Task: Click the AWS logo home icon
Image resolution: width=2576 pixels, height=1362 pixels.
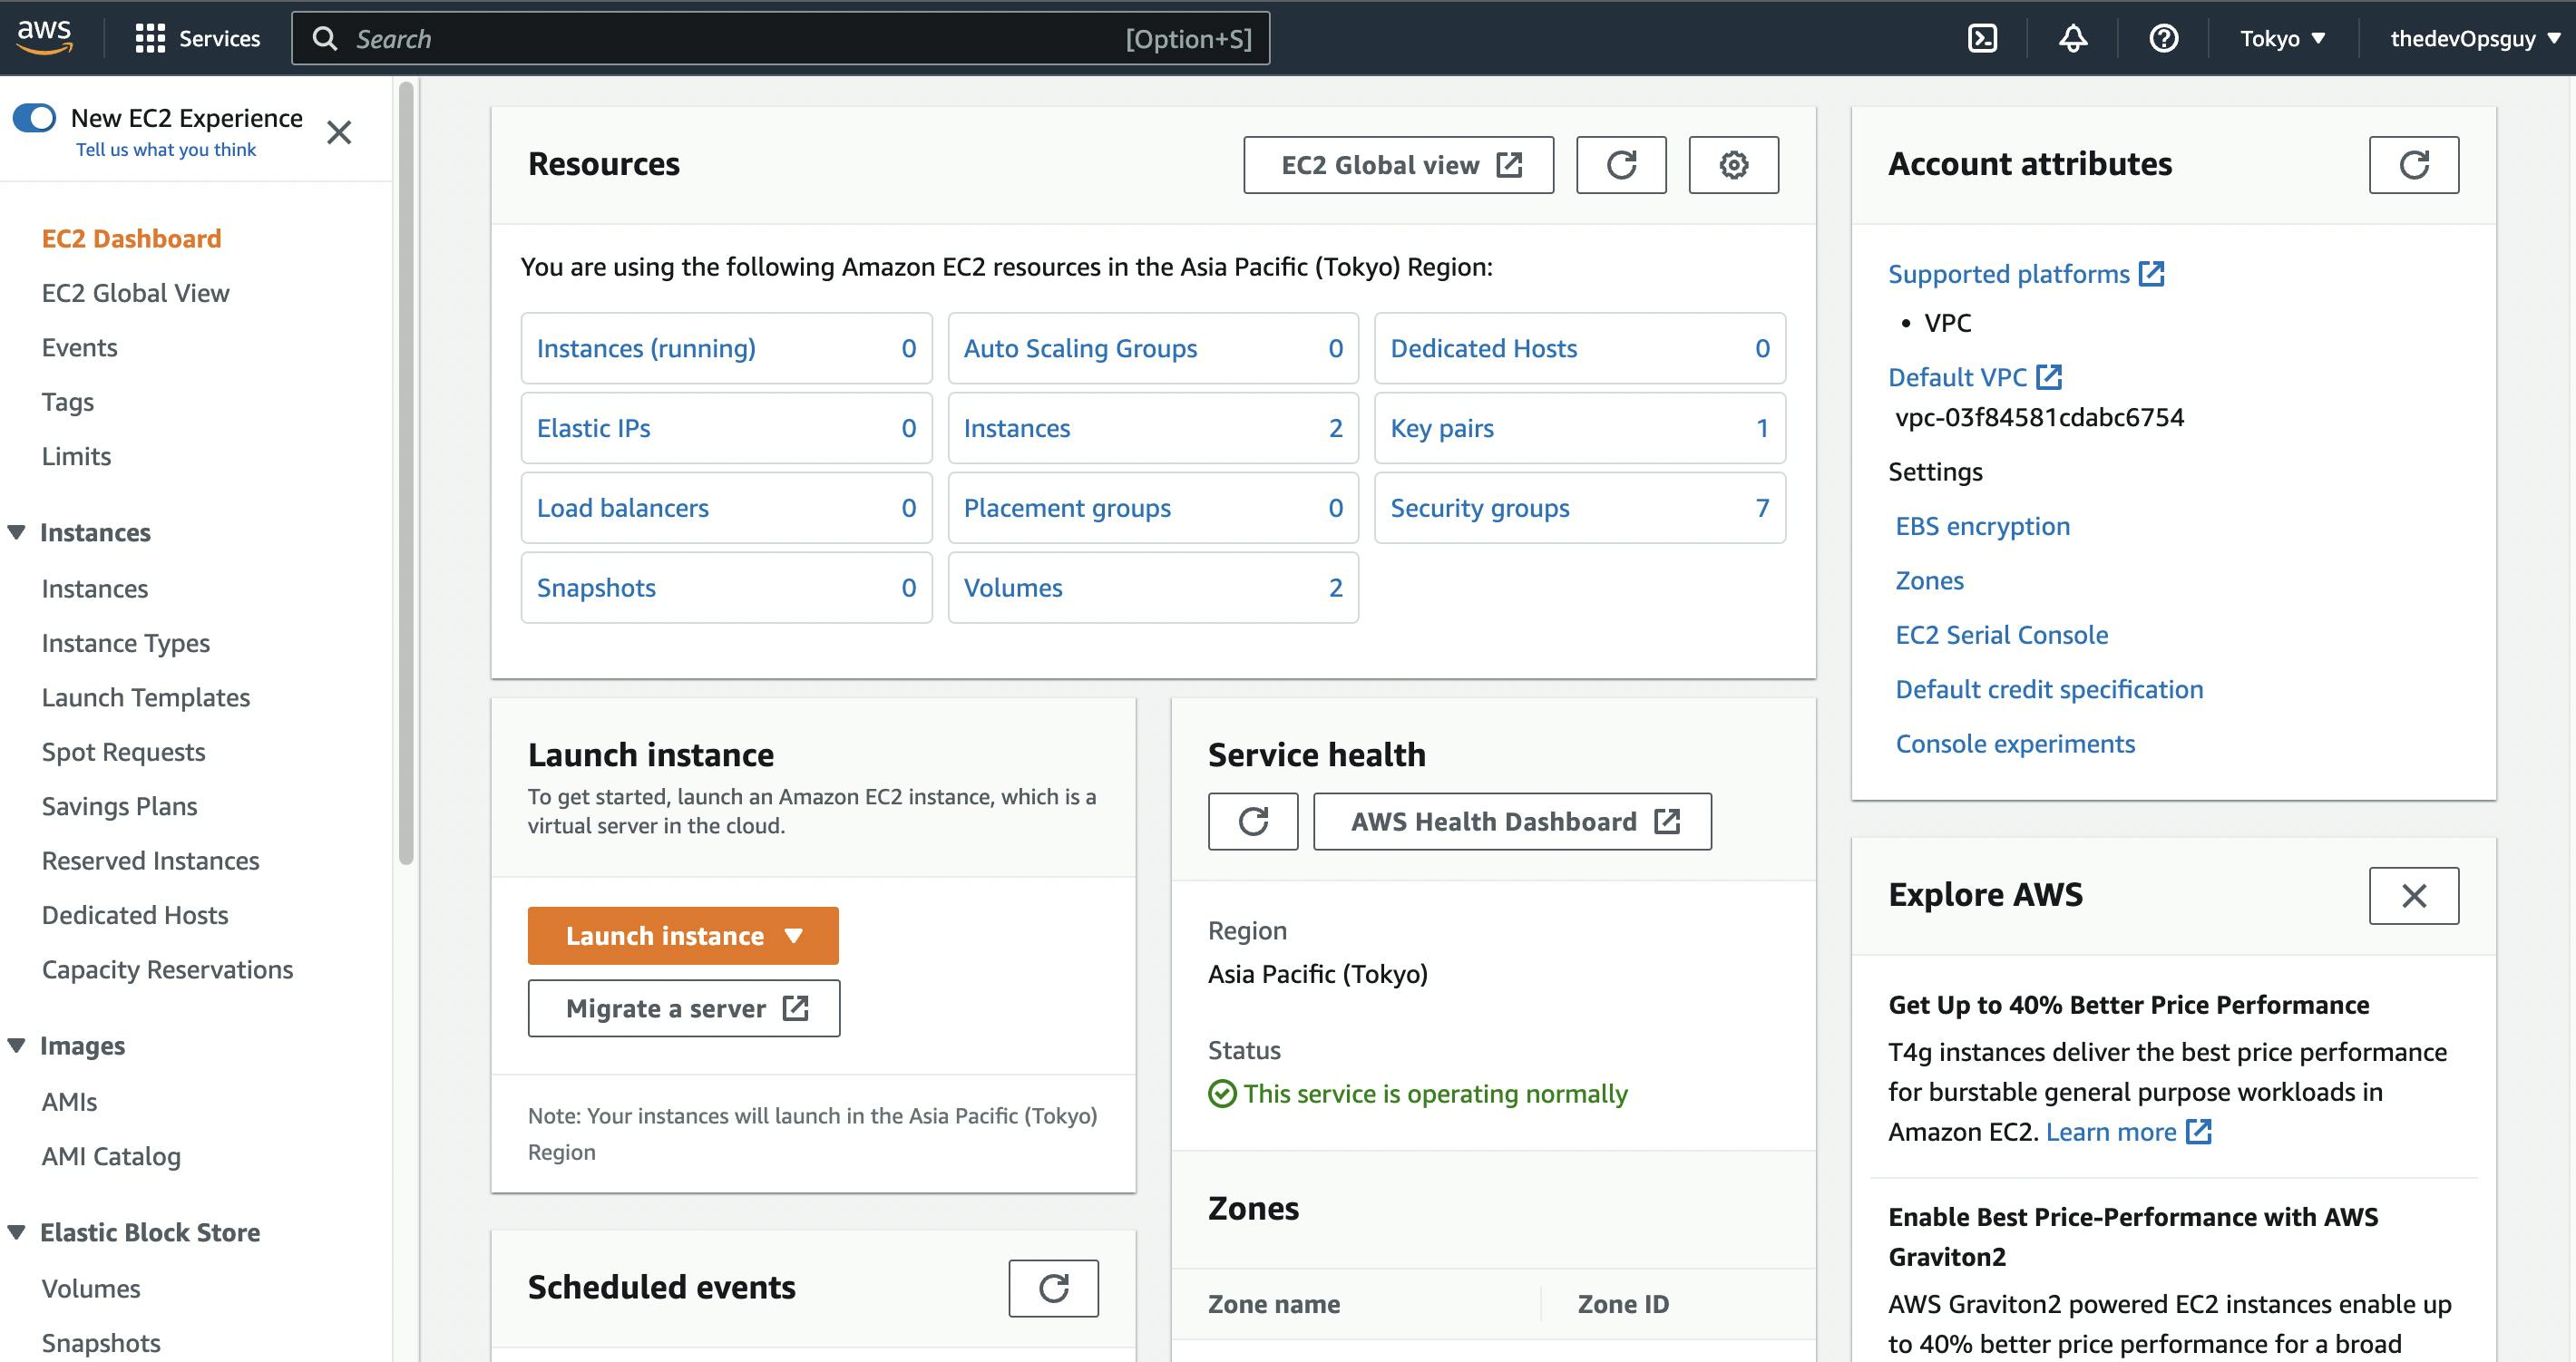Action: [44, 37]
